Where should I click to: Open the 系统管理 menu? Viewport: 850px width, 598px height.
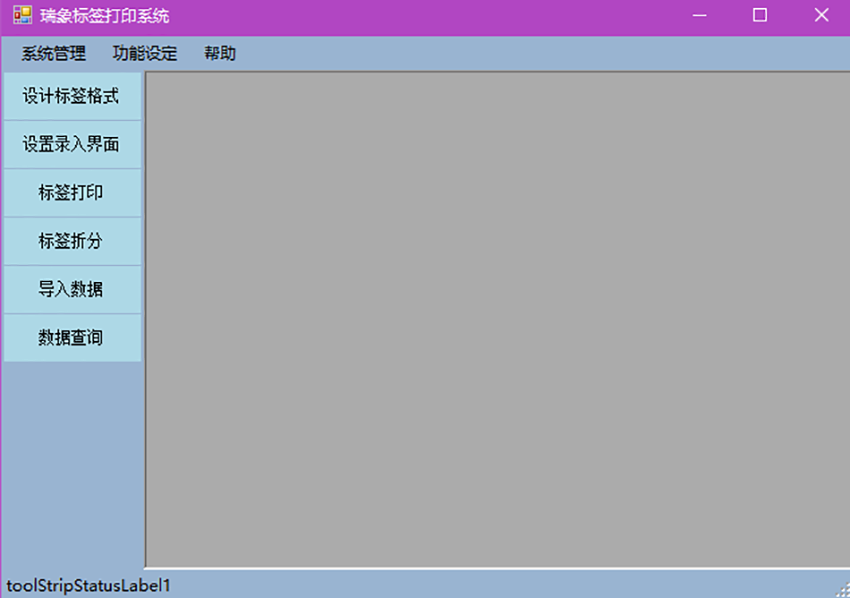pyautogui.click(x=54, y=54)
